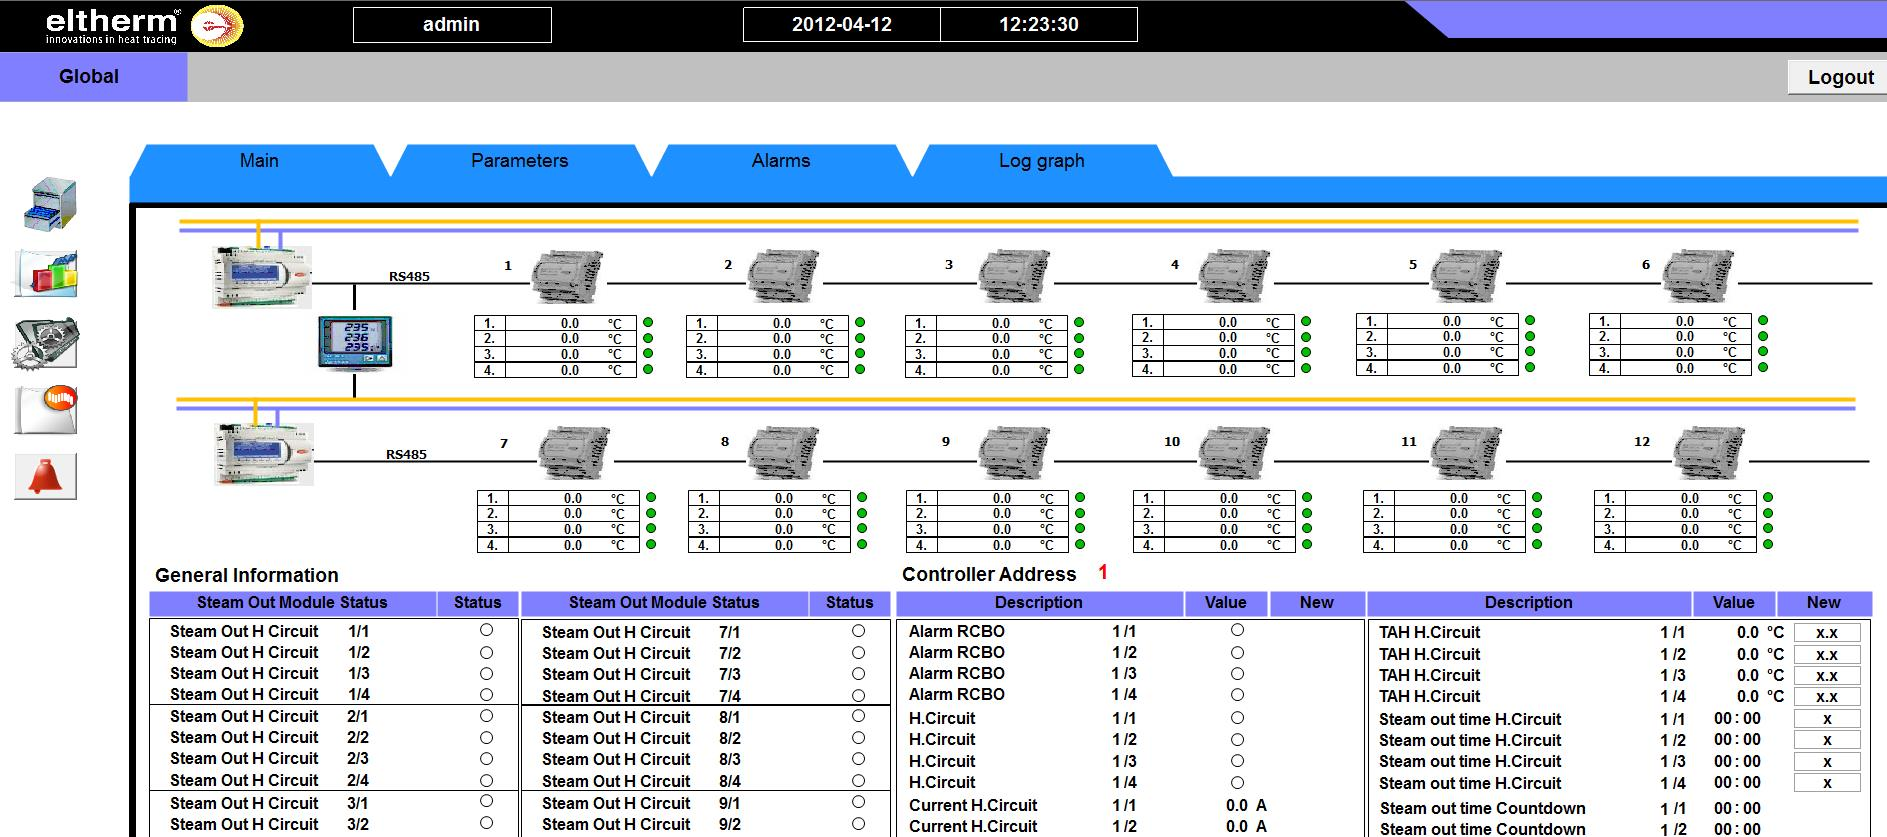Viewport: 1887px width, 837px height.
Task: Switch to the Main tab
Action: [259, 161]
